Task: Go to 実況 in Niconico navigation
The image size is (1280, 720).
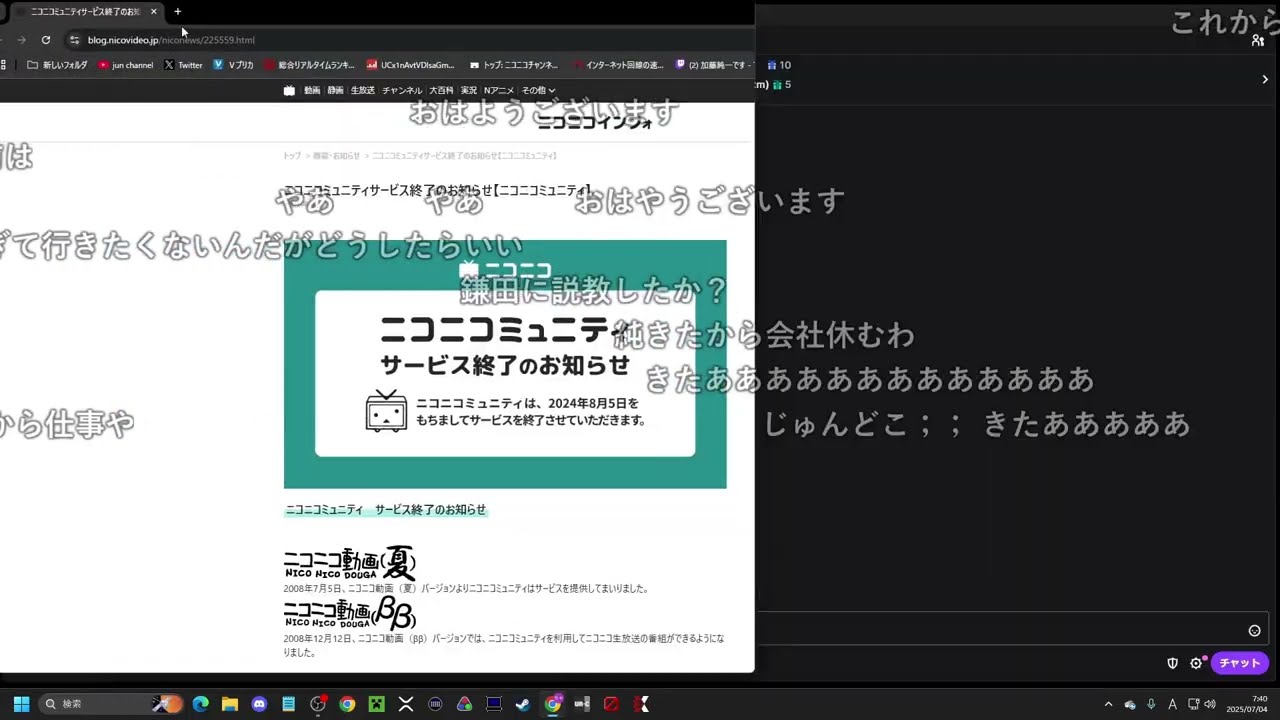Action: 469,90
